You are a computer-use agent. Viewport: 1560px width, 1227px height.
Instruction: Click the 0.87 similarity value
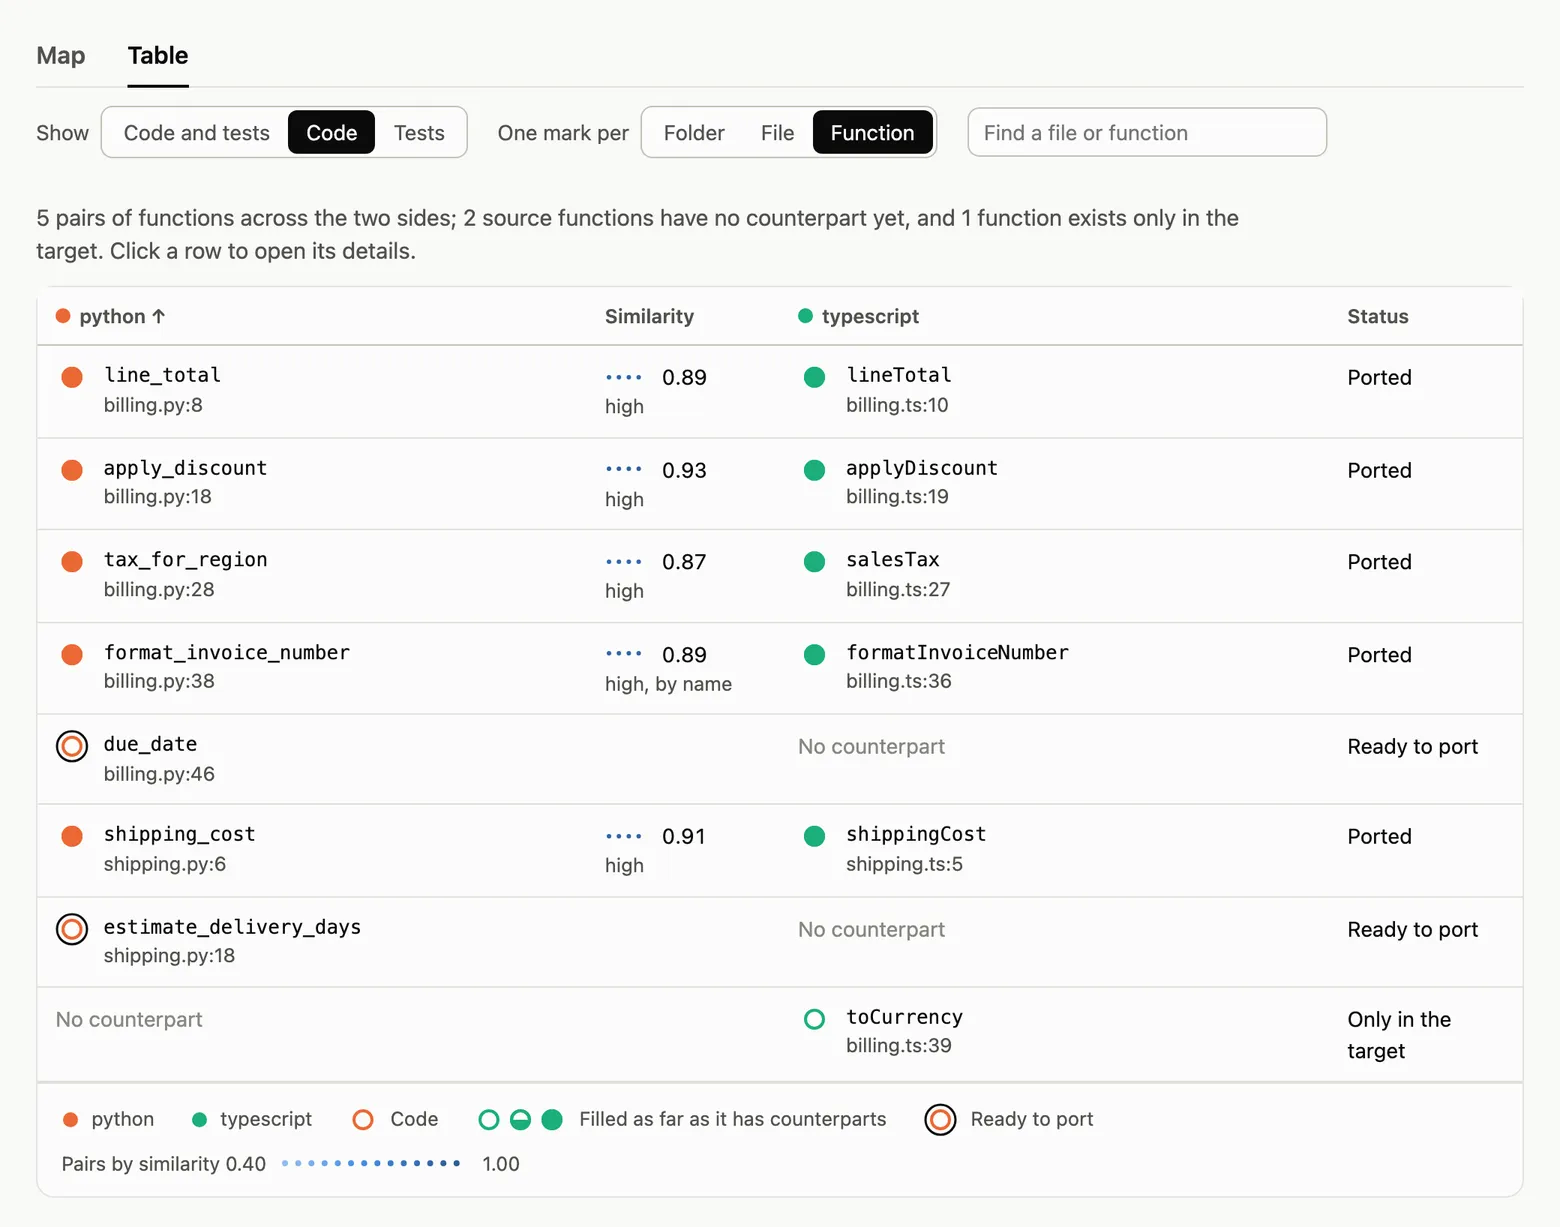click(684, 562)
